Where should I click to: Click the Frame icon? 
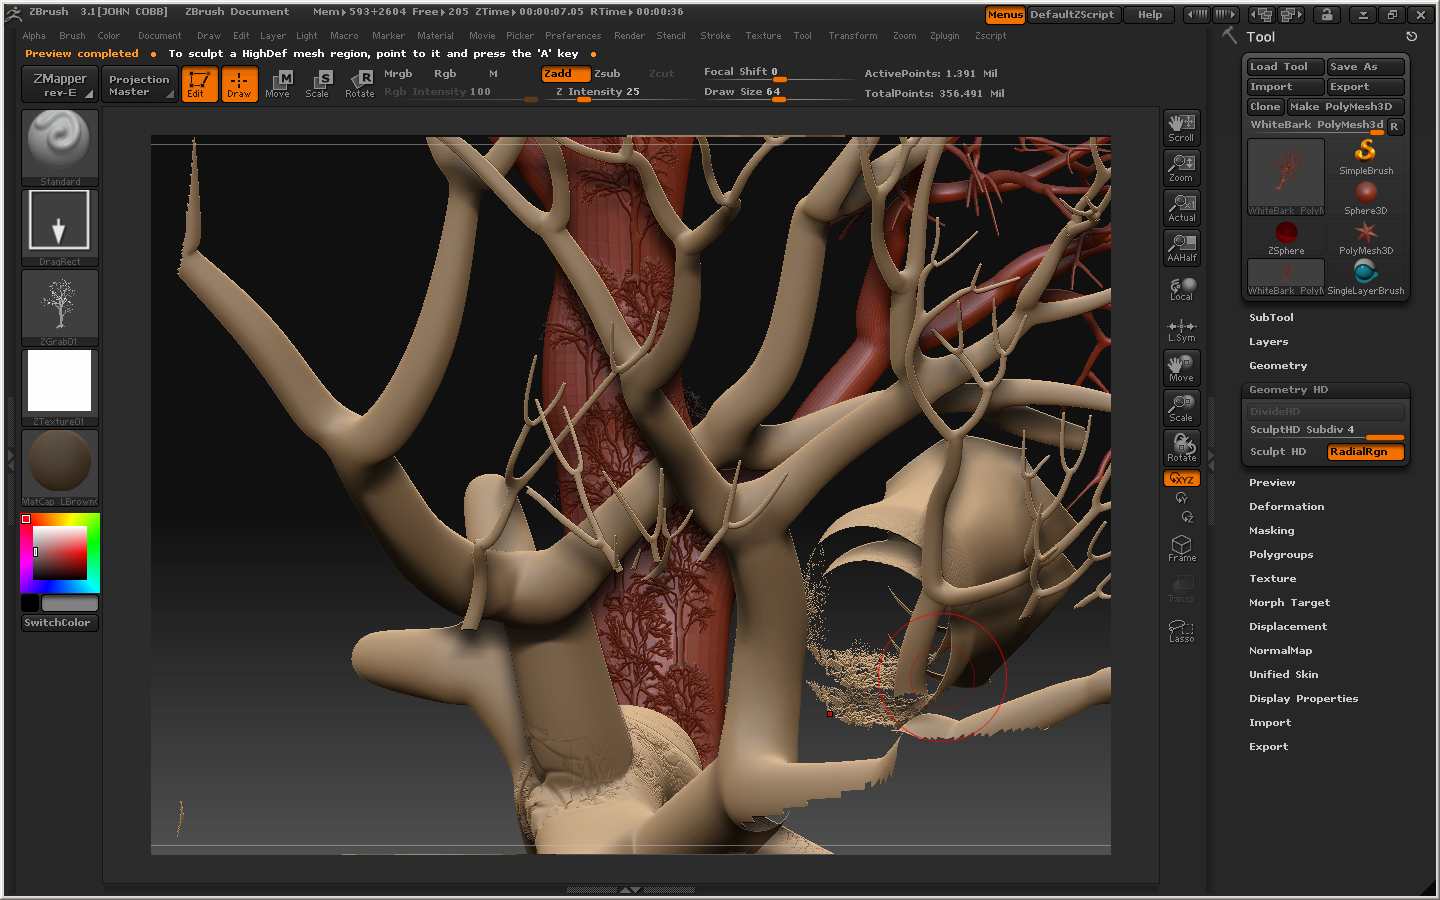1181,548
